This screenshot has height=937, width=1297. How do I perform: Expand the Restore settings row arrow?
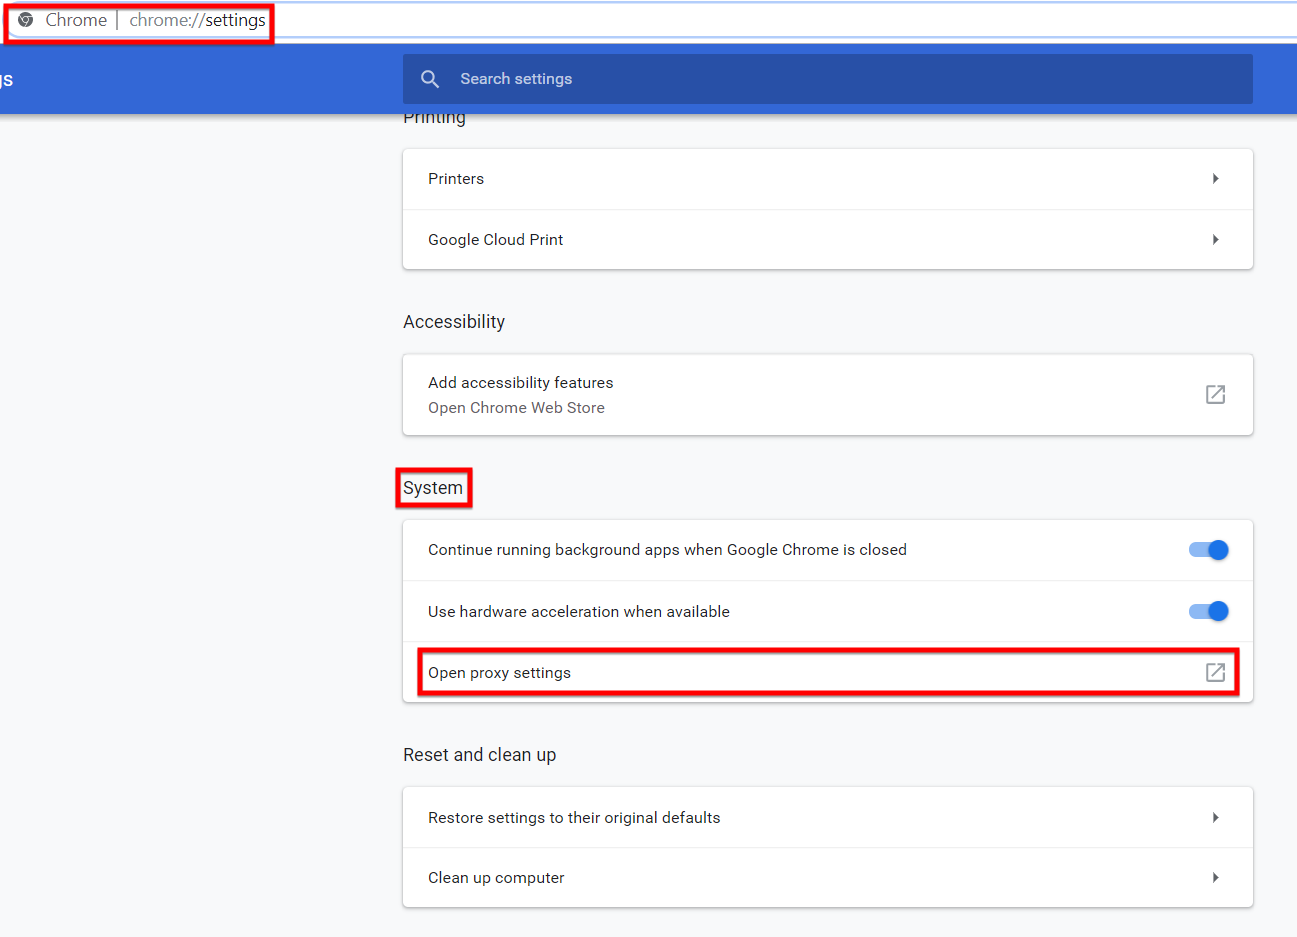[x=1215, y=817]
